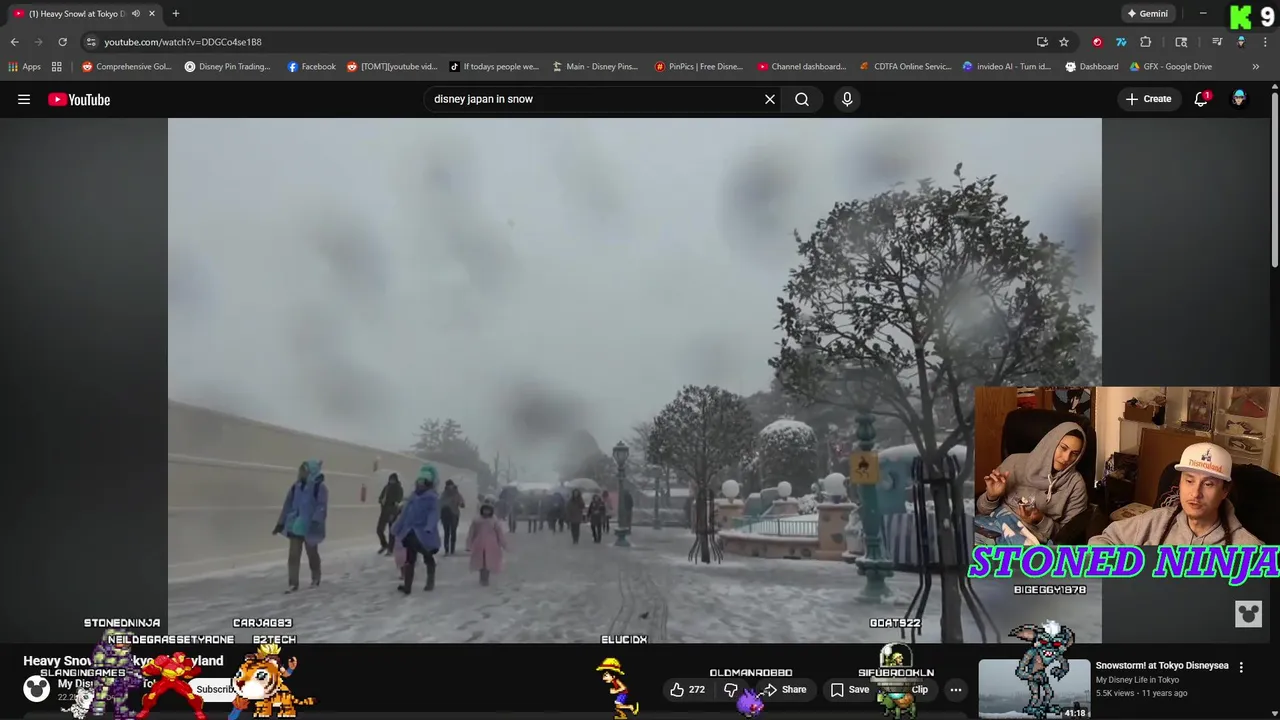Open the Snowstorm Disneysea video thumbnail
This screenshot has width=1280, height=720.
pyautogui.click(x=1034, y=688)
